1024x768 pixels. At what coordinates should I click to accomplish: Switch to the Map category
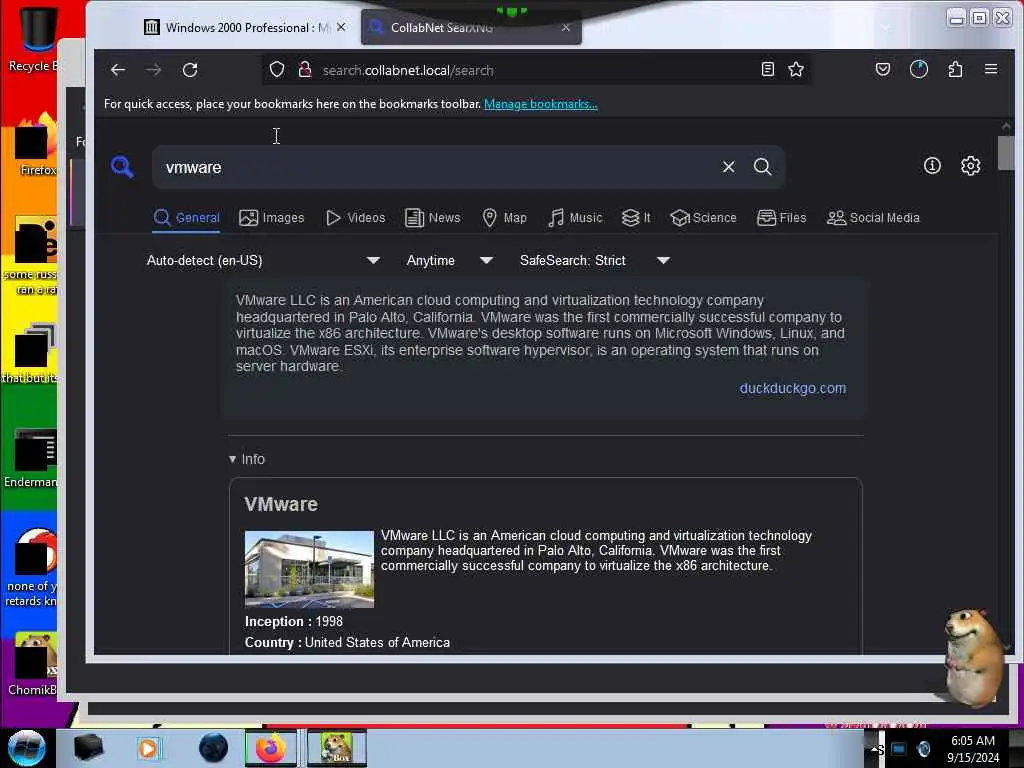pyautogui.click(x=504, y=218)
